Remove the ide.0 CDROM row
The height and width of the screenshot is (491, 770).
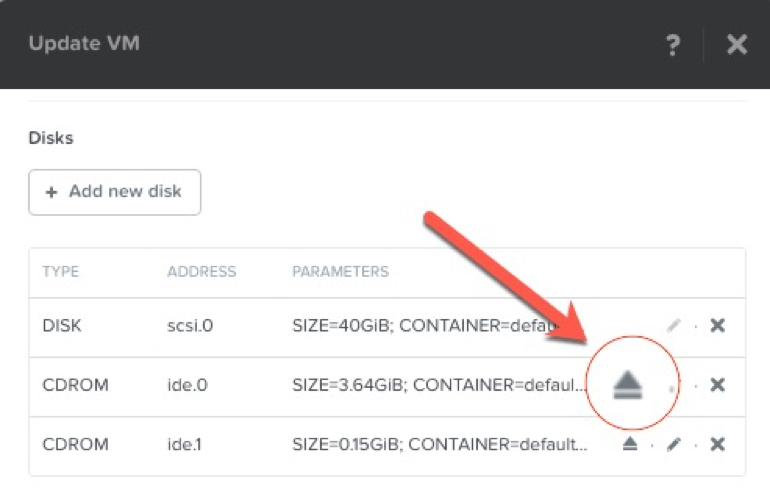tap(717, 385)
